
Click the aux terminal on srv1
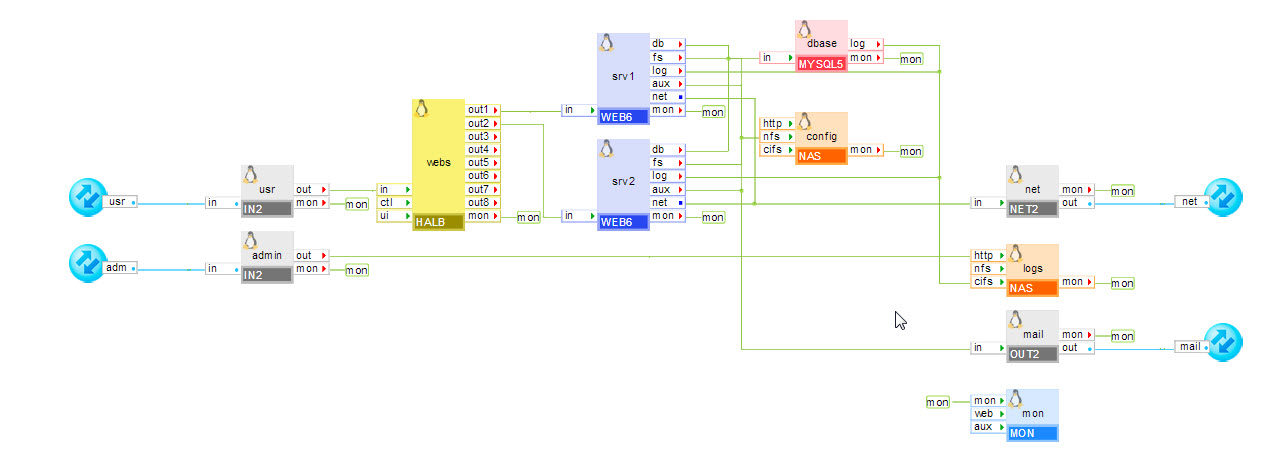(668, 83)
